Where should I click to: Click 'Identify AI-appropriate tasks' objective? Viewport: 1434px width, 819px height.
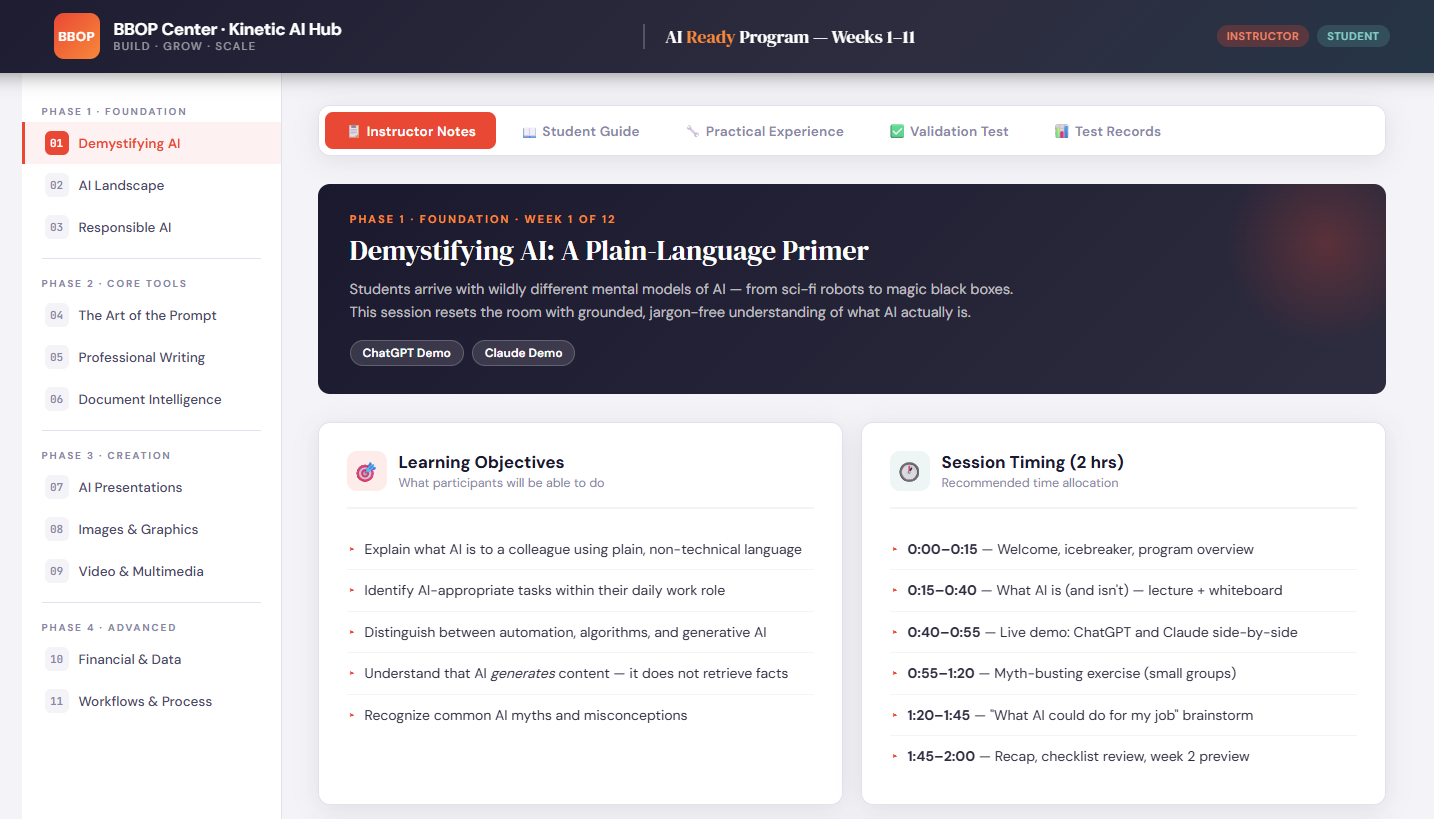pos(580,590)
